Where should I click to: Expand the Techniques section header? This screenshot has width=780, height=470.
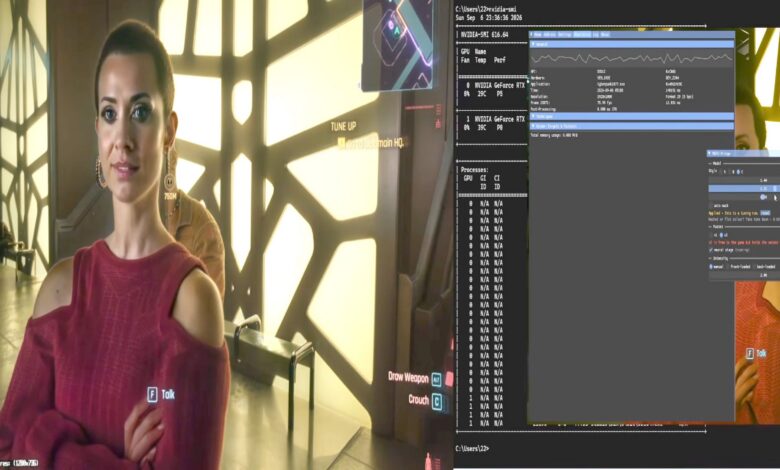[x=632, y=116]
